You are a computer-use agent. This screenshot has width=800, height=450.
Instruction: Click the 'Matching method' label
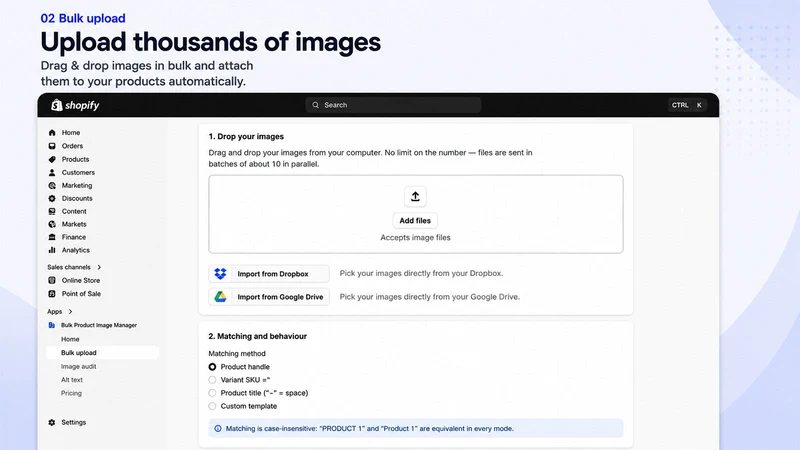pyautogui.click(x=237, y=354)
